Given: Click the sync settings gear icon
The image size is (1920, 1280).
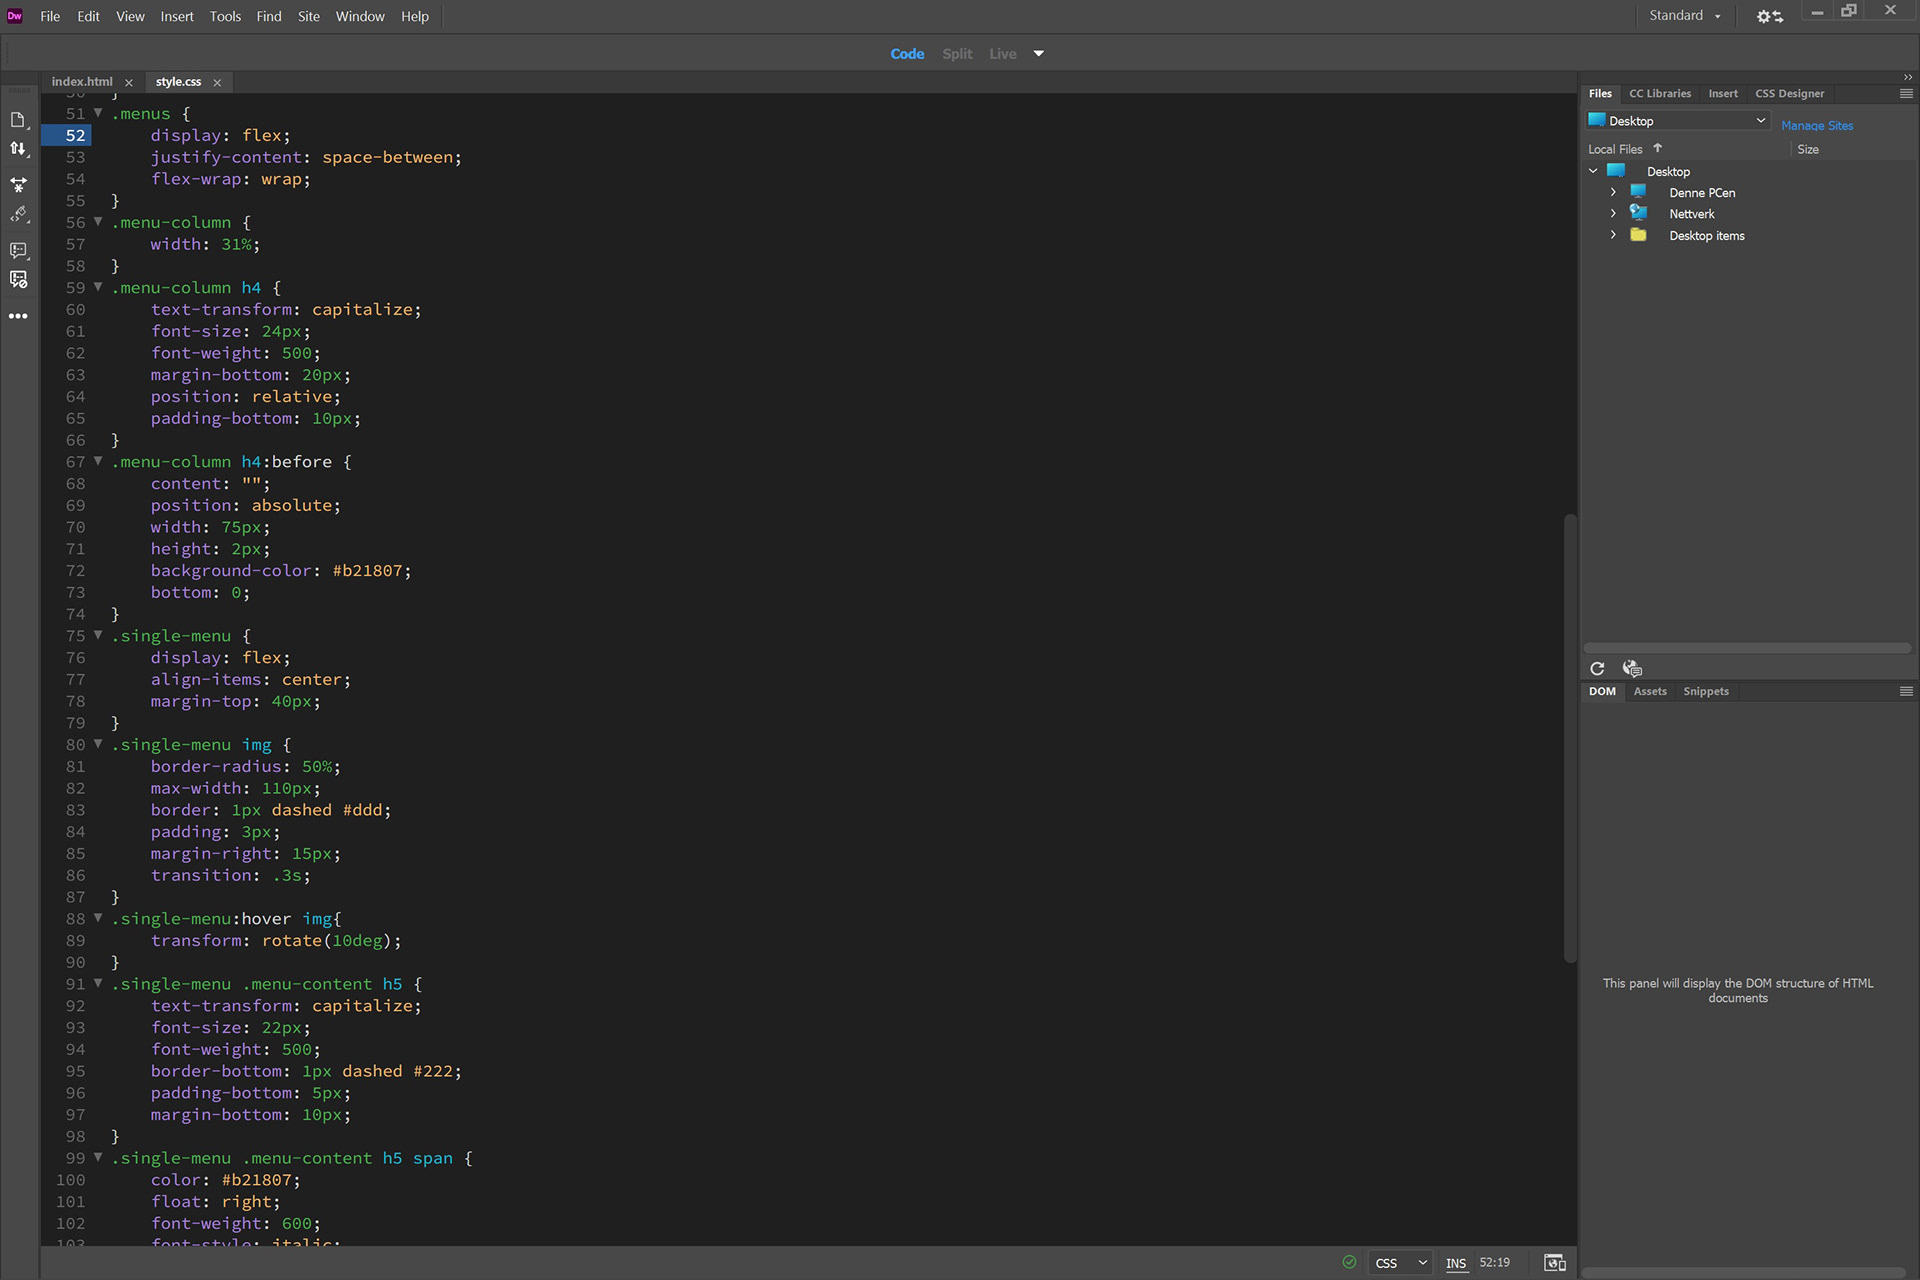Looking at the screenshot, I should pos(1770,16).
